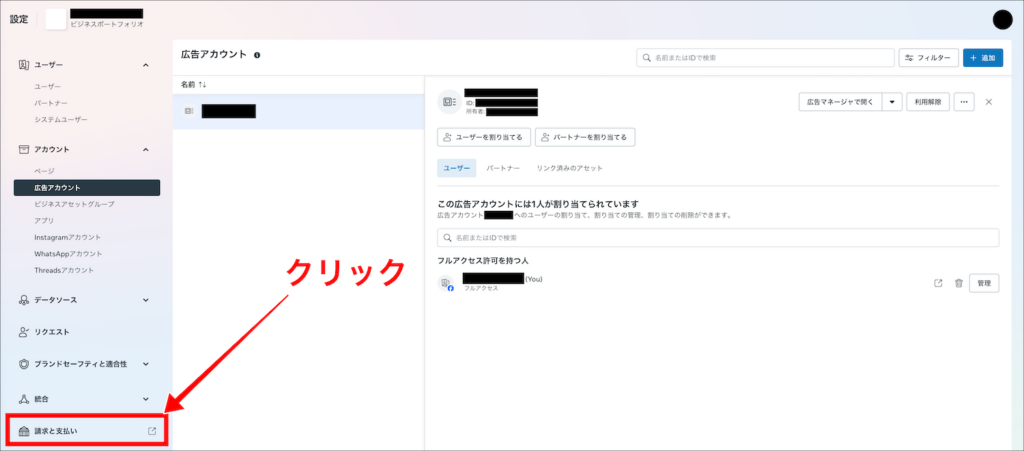Open Instagramアカウント in sidebar
The width and height of the screenshot is (1024, 451).
[68, 238]
